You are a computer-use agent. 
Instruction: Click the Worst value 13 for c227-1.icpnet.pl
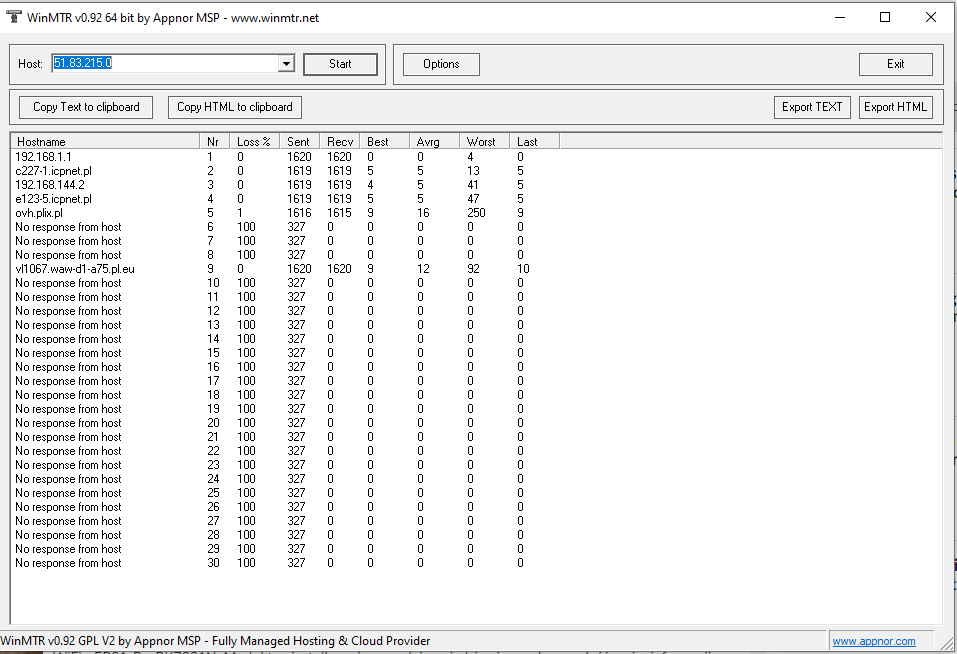pos(473,171)
